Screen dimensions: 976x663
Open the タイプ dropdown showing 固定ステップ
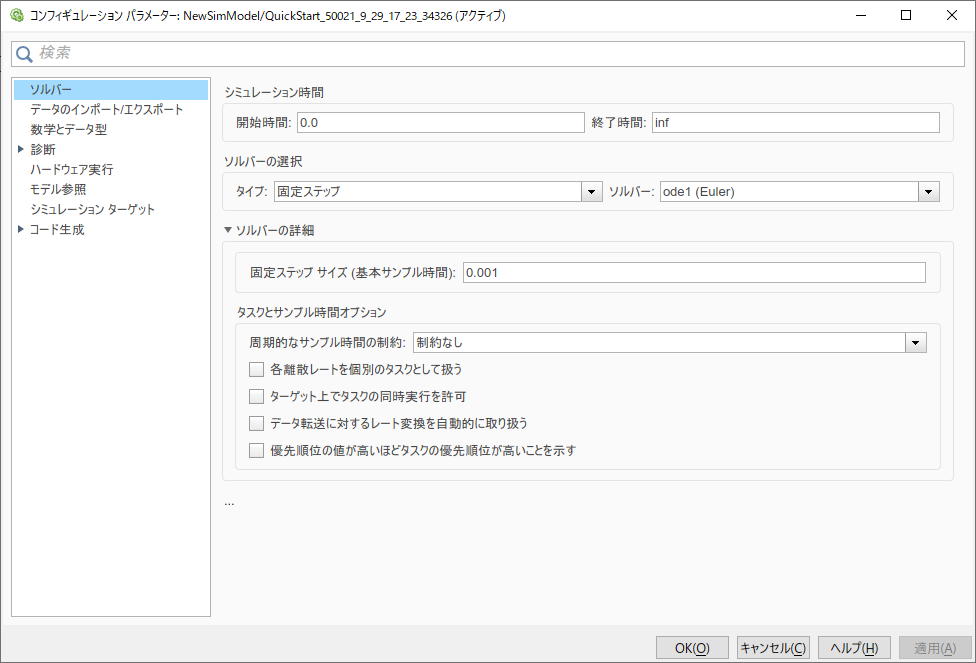coord(590,191)
